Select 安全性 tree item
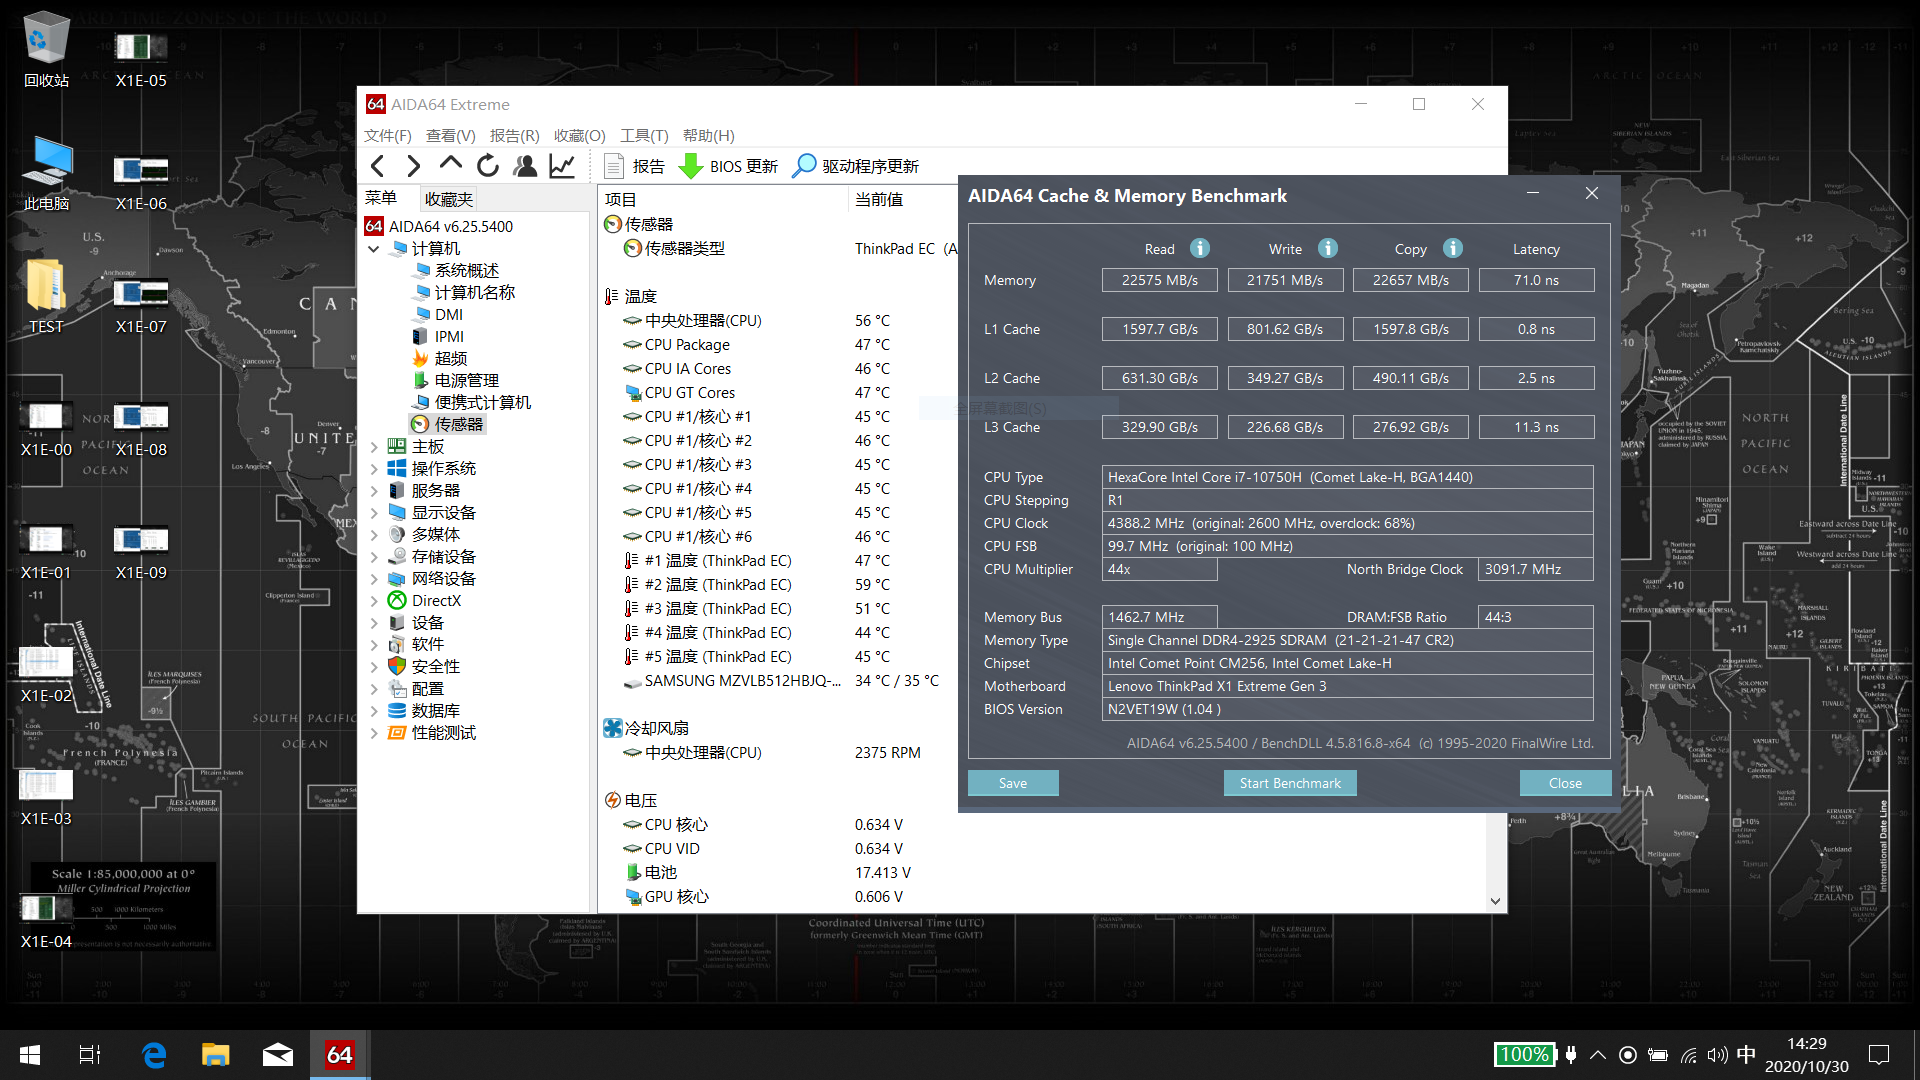This screenshot has height=1080, width=1920. coord(435,667)
